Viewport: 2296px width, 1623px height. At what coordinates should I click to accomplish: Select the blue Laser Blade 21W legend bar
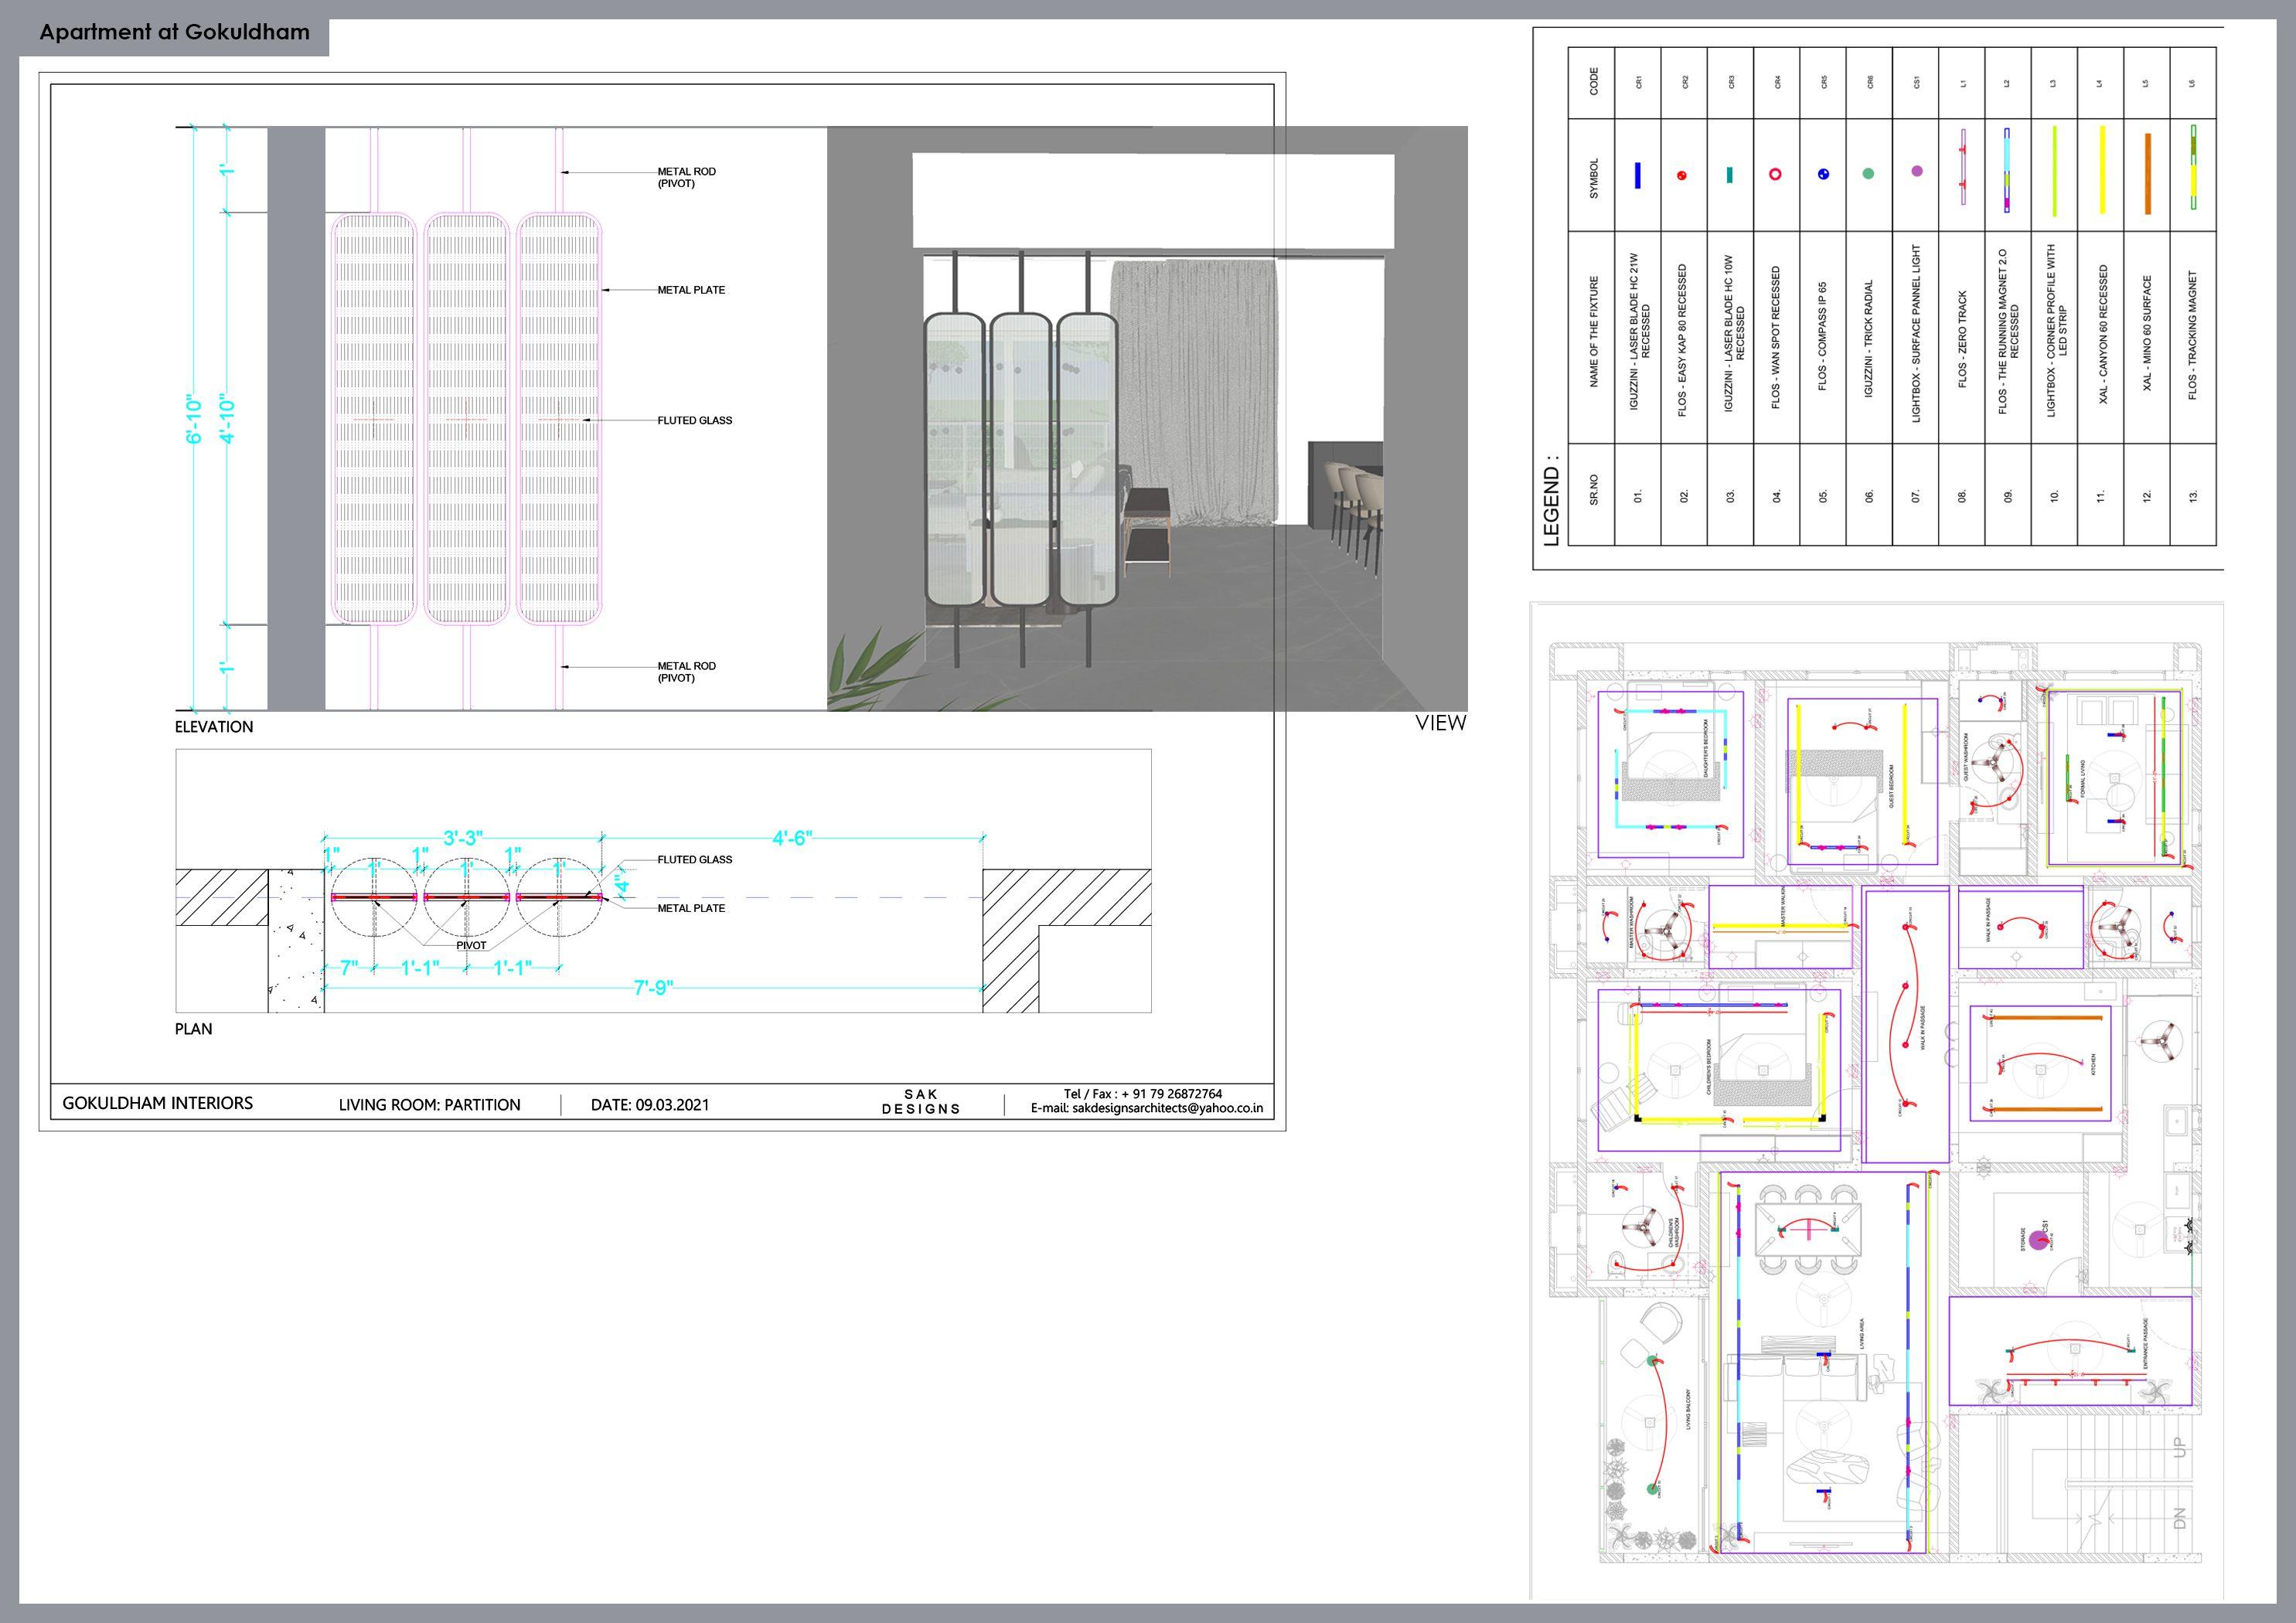tap(1637, 175)
